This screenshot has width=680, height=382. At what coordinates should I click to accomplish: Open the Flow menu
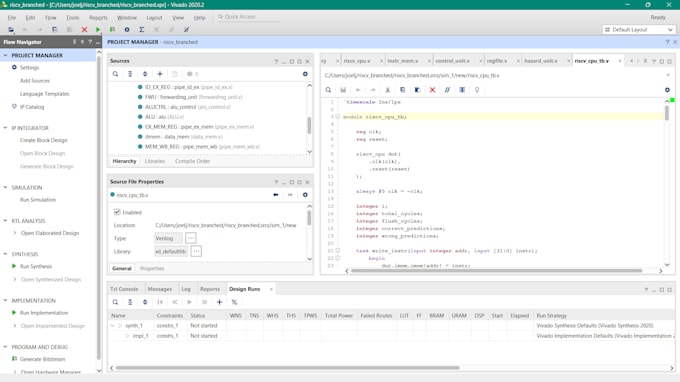tap(50, 18)
